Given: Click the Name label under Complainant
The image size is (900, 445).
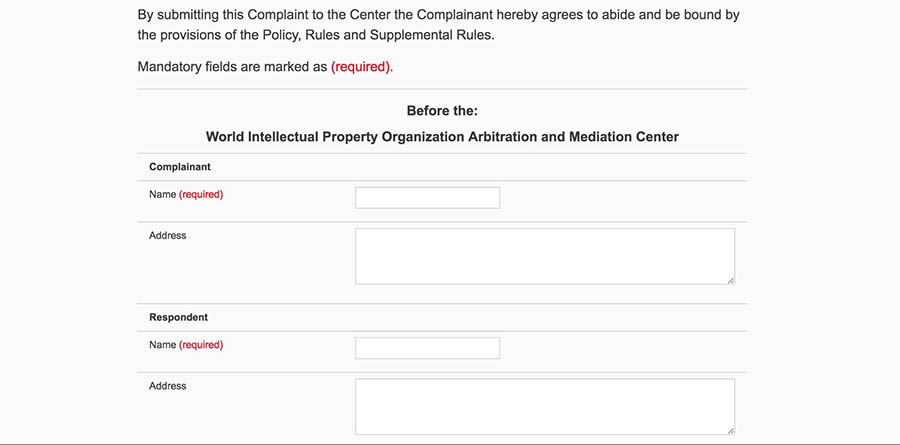Looking at the screenshot, I should pos(163,194).
